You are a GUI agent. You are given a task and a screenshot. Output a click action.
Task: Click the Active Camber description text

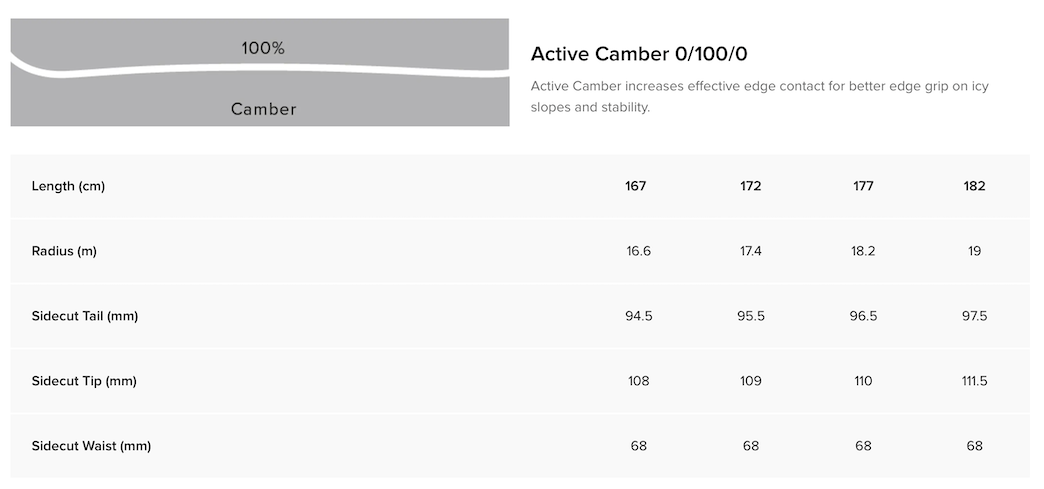pyautogui.click(x=759, y=96)
